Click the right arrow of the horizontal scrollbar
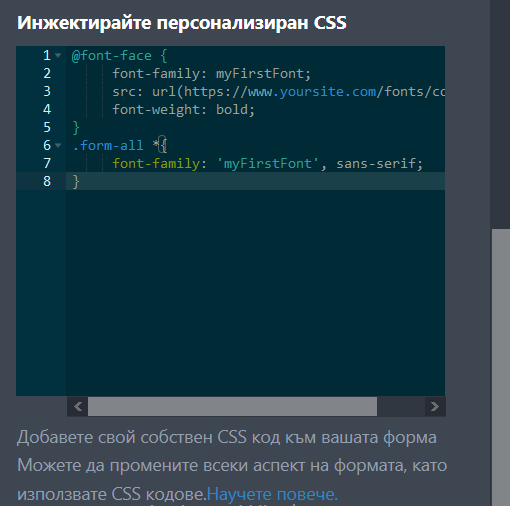510x506 pixels. 435,406
